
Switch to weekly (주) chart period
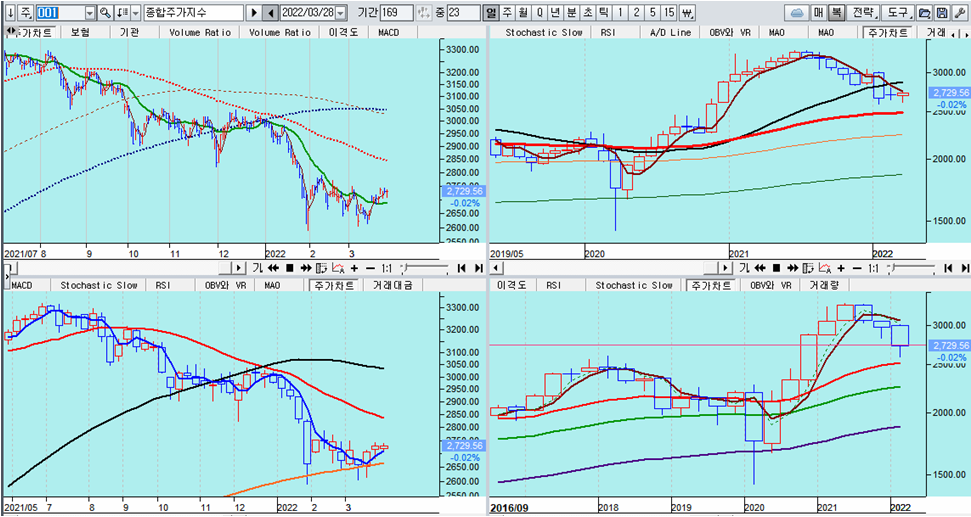click(x=507, y=13)
